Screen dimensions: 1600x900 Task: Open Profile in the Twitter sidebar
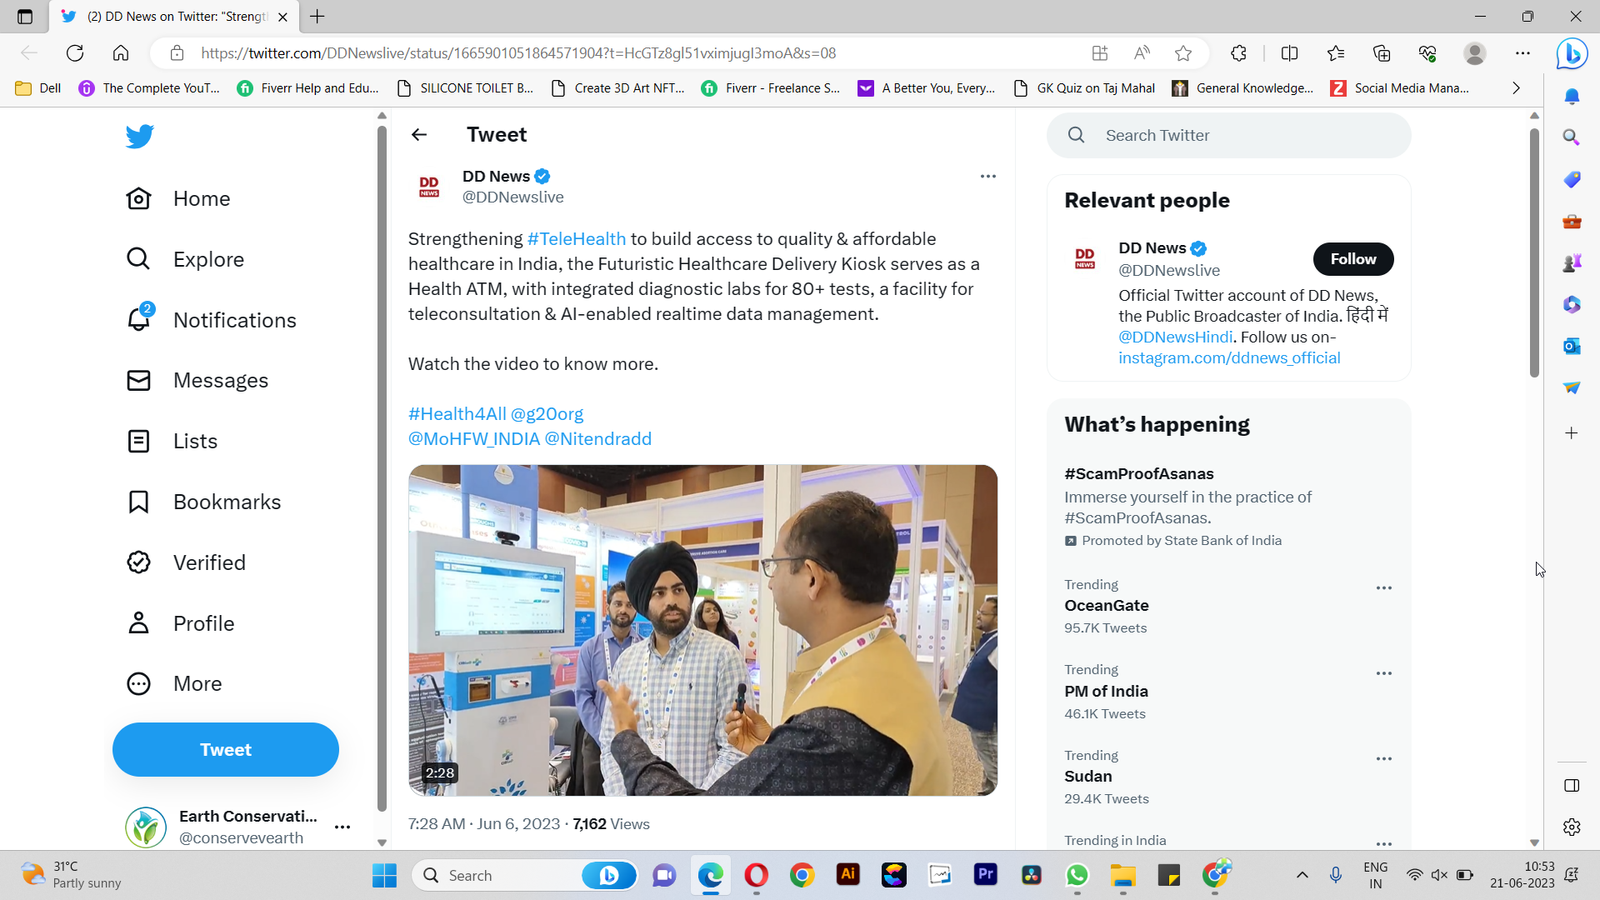181,624
